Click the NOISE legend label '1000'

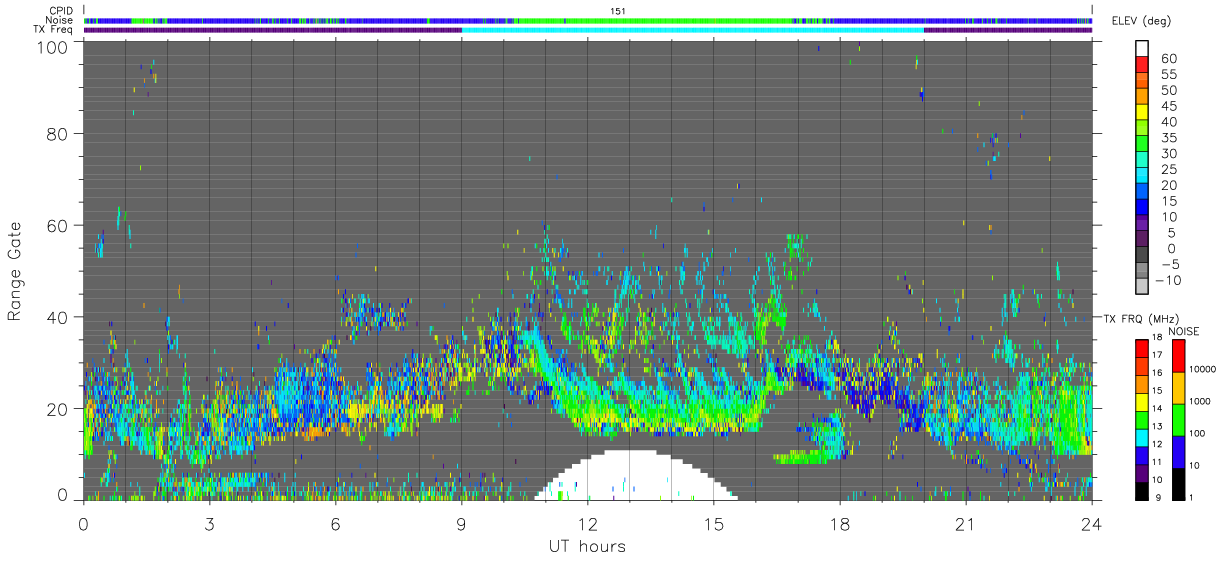[x=1199, y=401]
